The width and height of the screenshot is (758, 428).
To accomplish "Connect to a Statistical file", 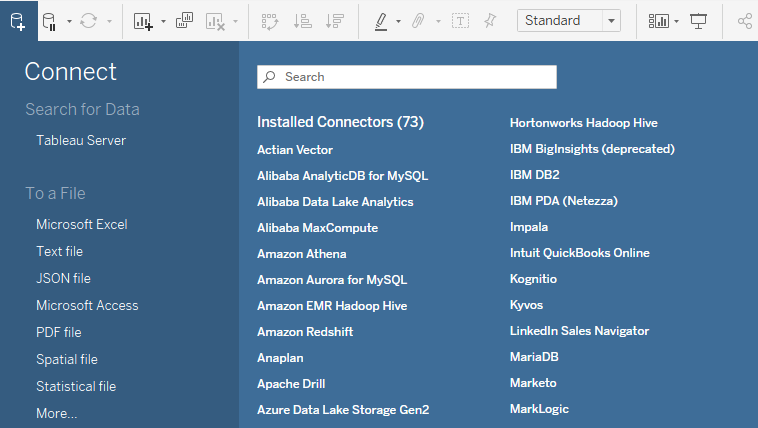I will (76, 386).
